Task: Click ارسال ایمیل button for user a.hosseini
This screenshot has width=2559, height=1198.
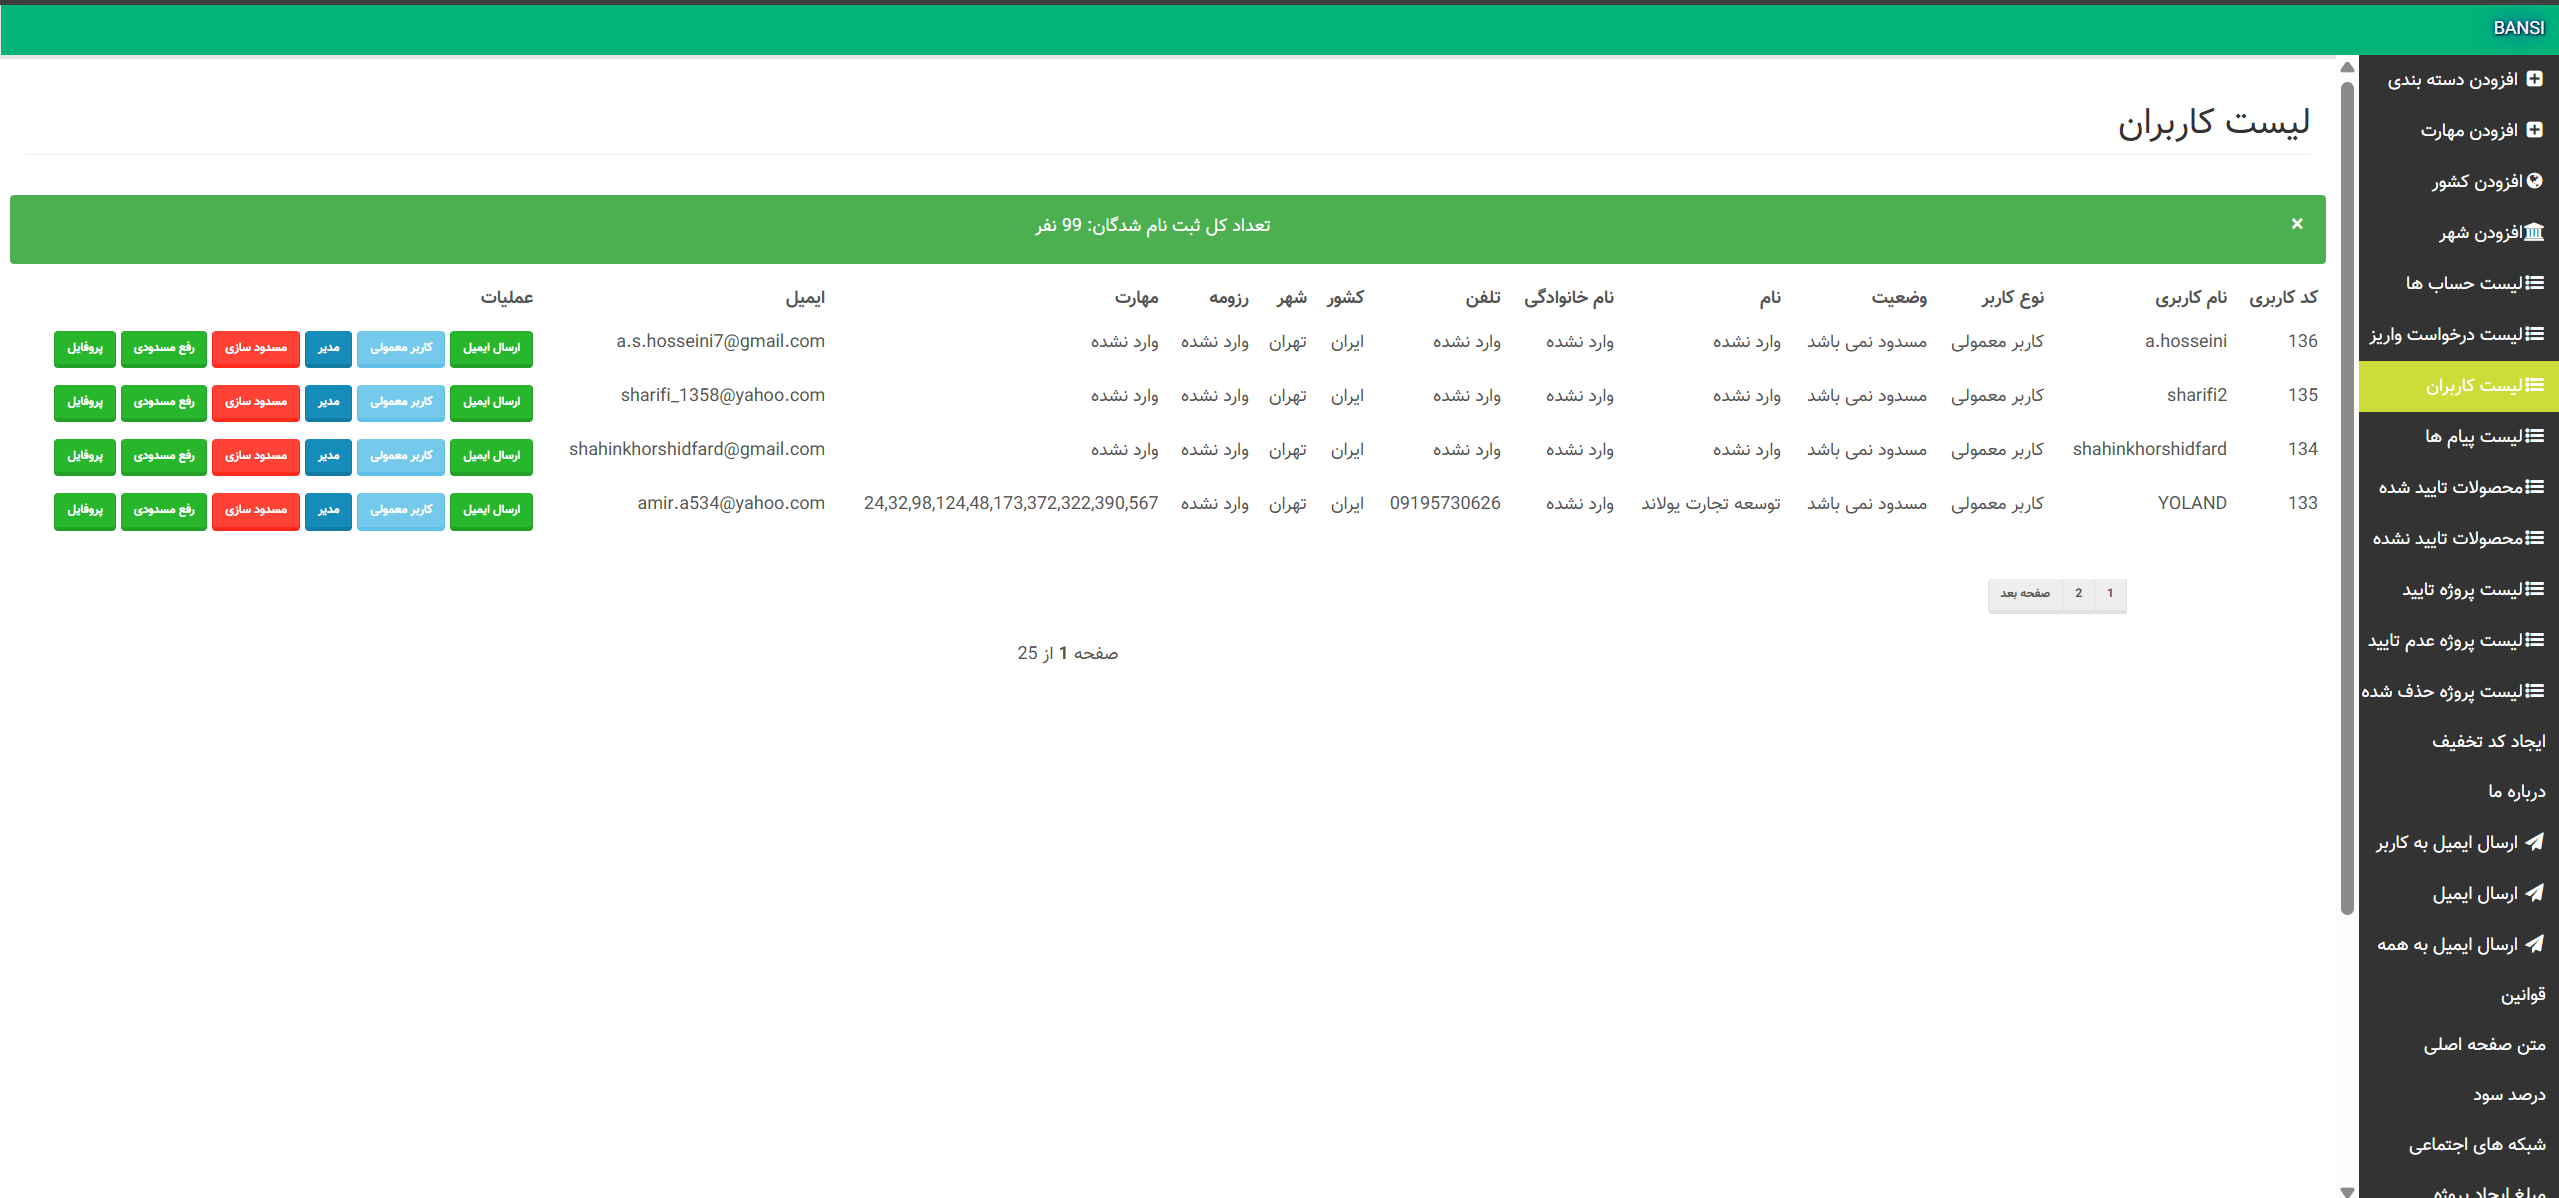Action: click(491, 348)
